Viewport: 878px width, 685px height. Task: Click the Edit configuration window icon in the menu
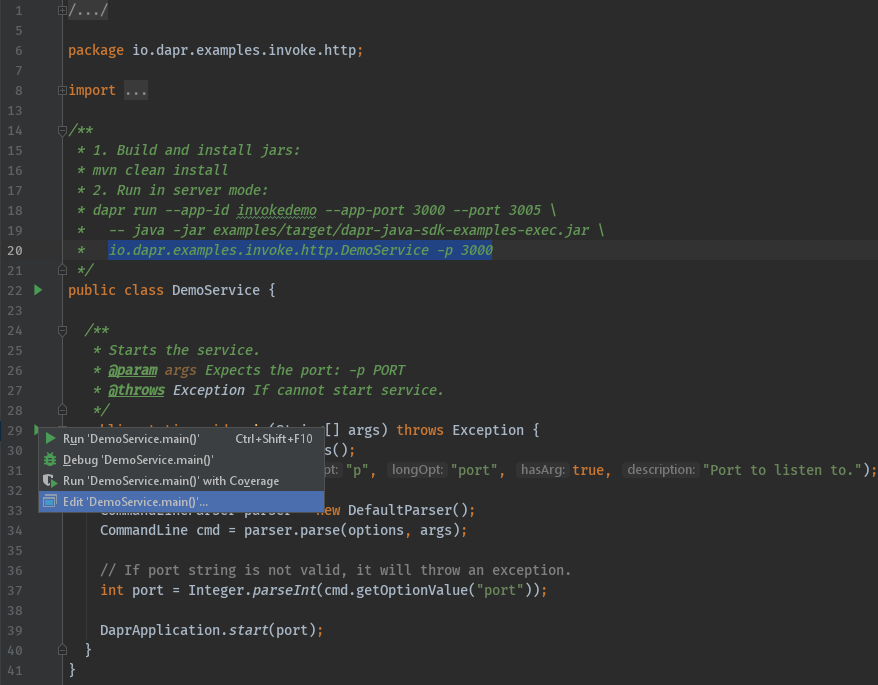pyautogui.click(x=49, y=501)
